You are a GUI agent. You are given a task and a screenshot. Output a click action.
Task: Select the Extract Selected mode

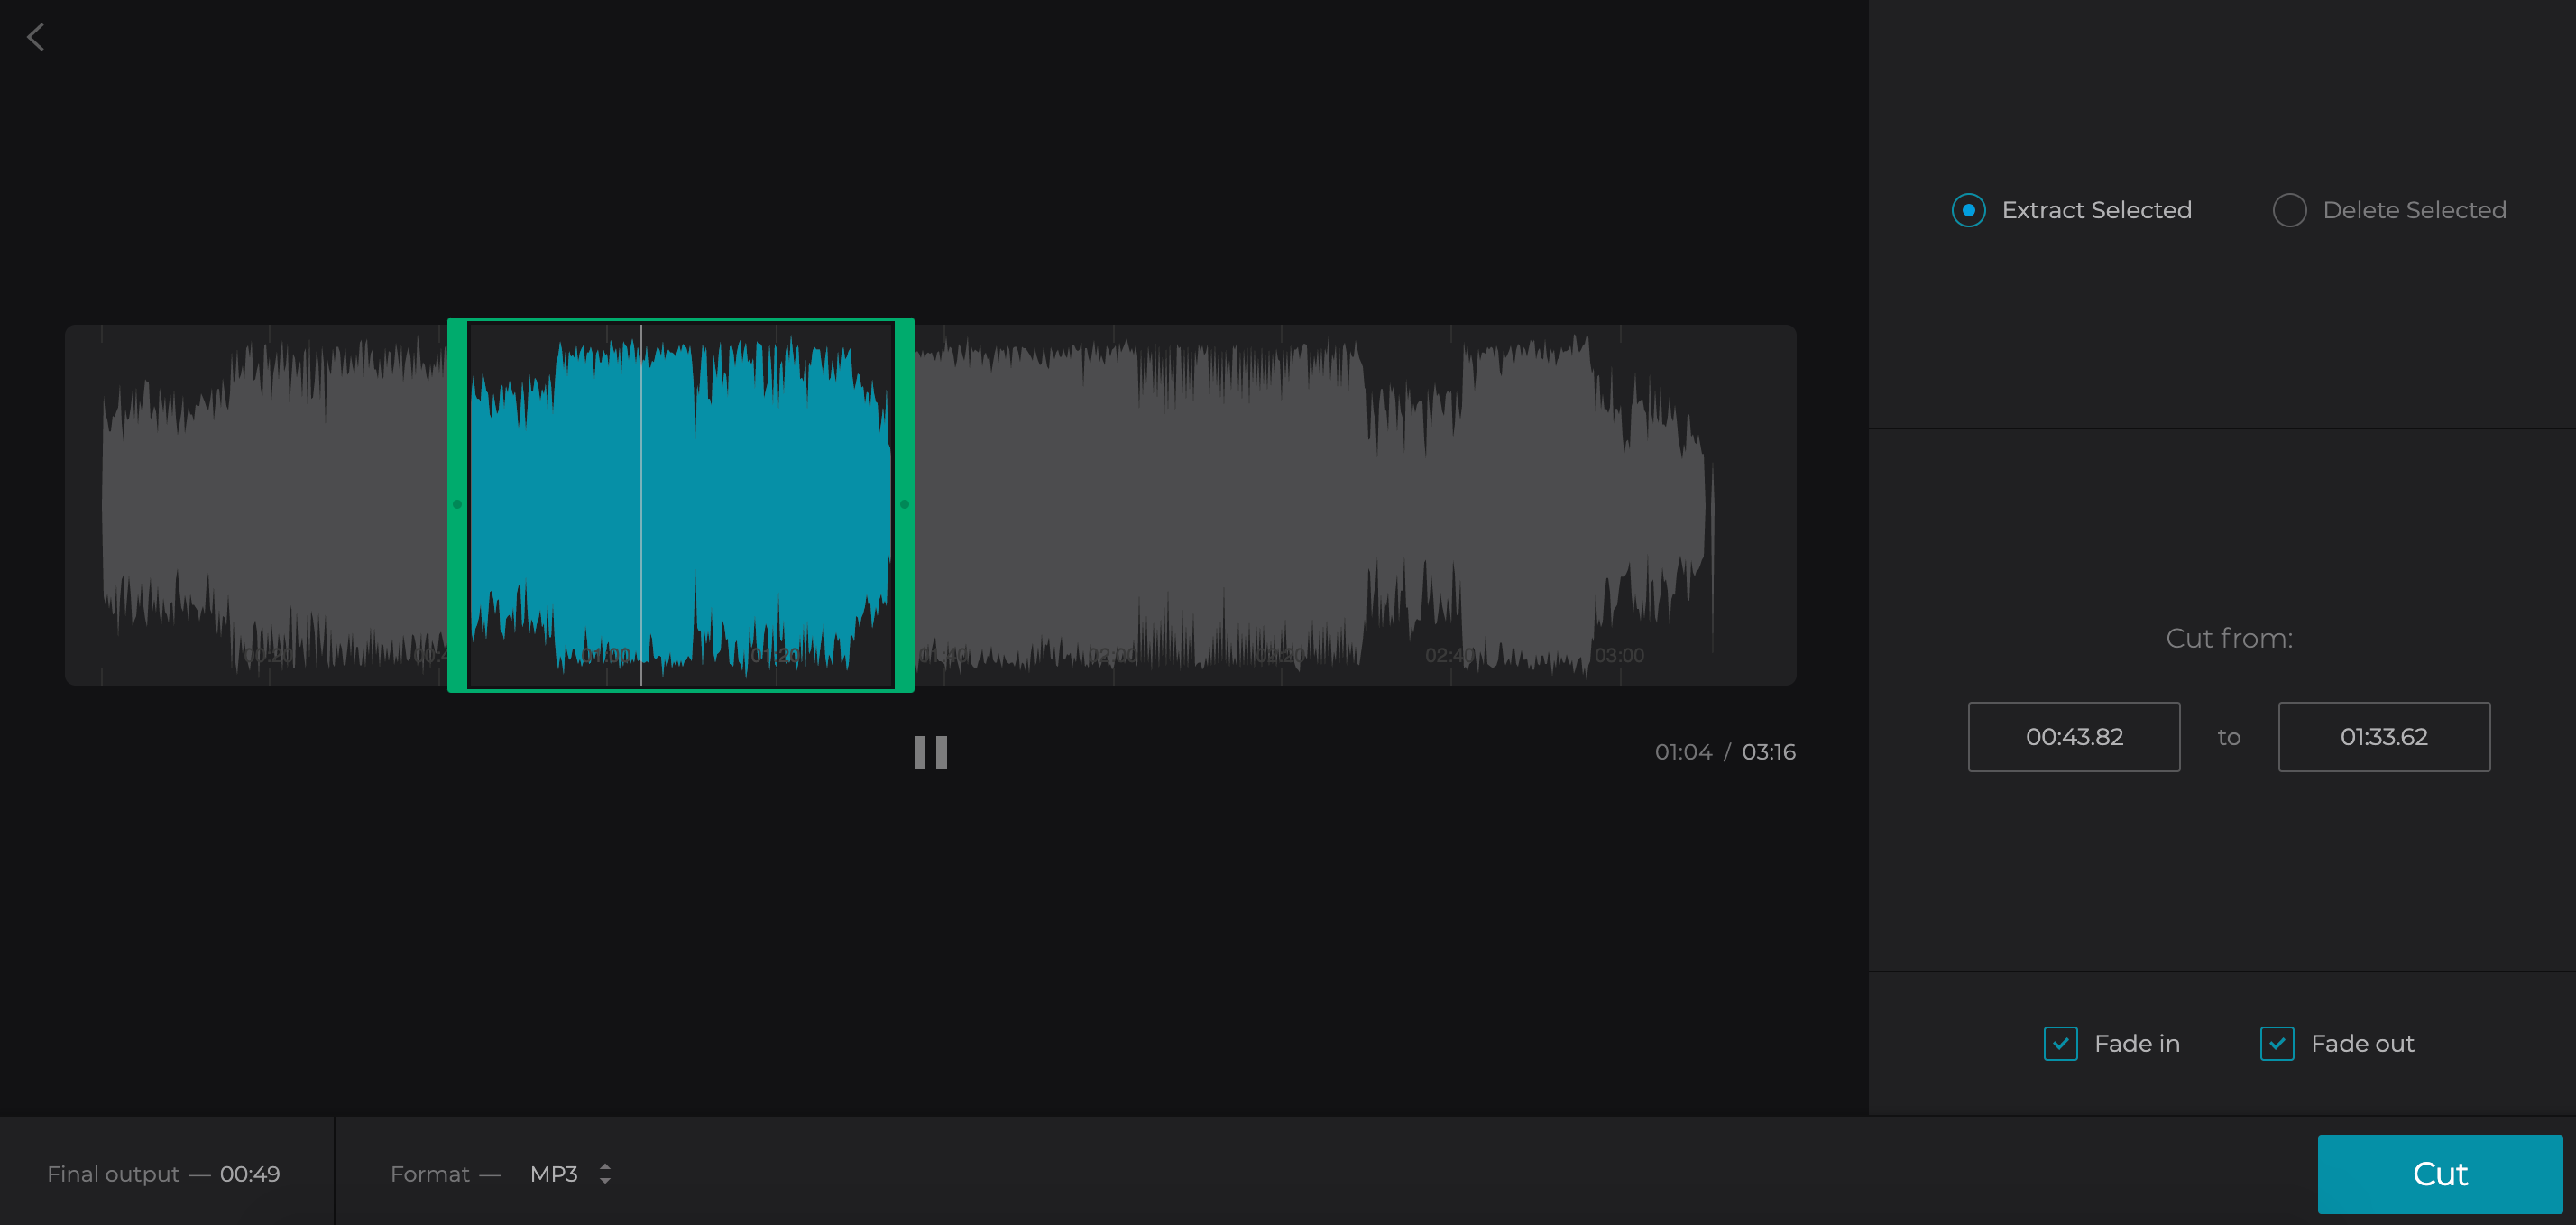1968,210
